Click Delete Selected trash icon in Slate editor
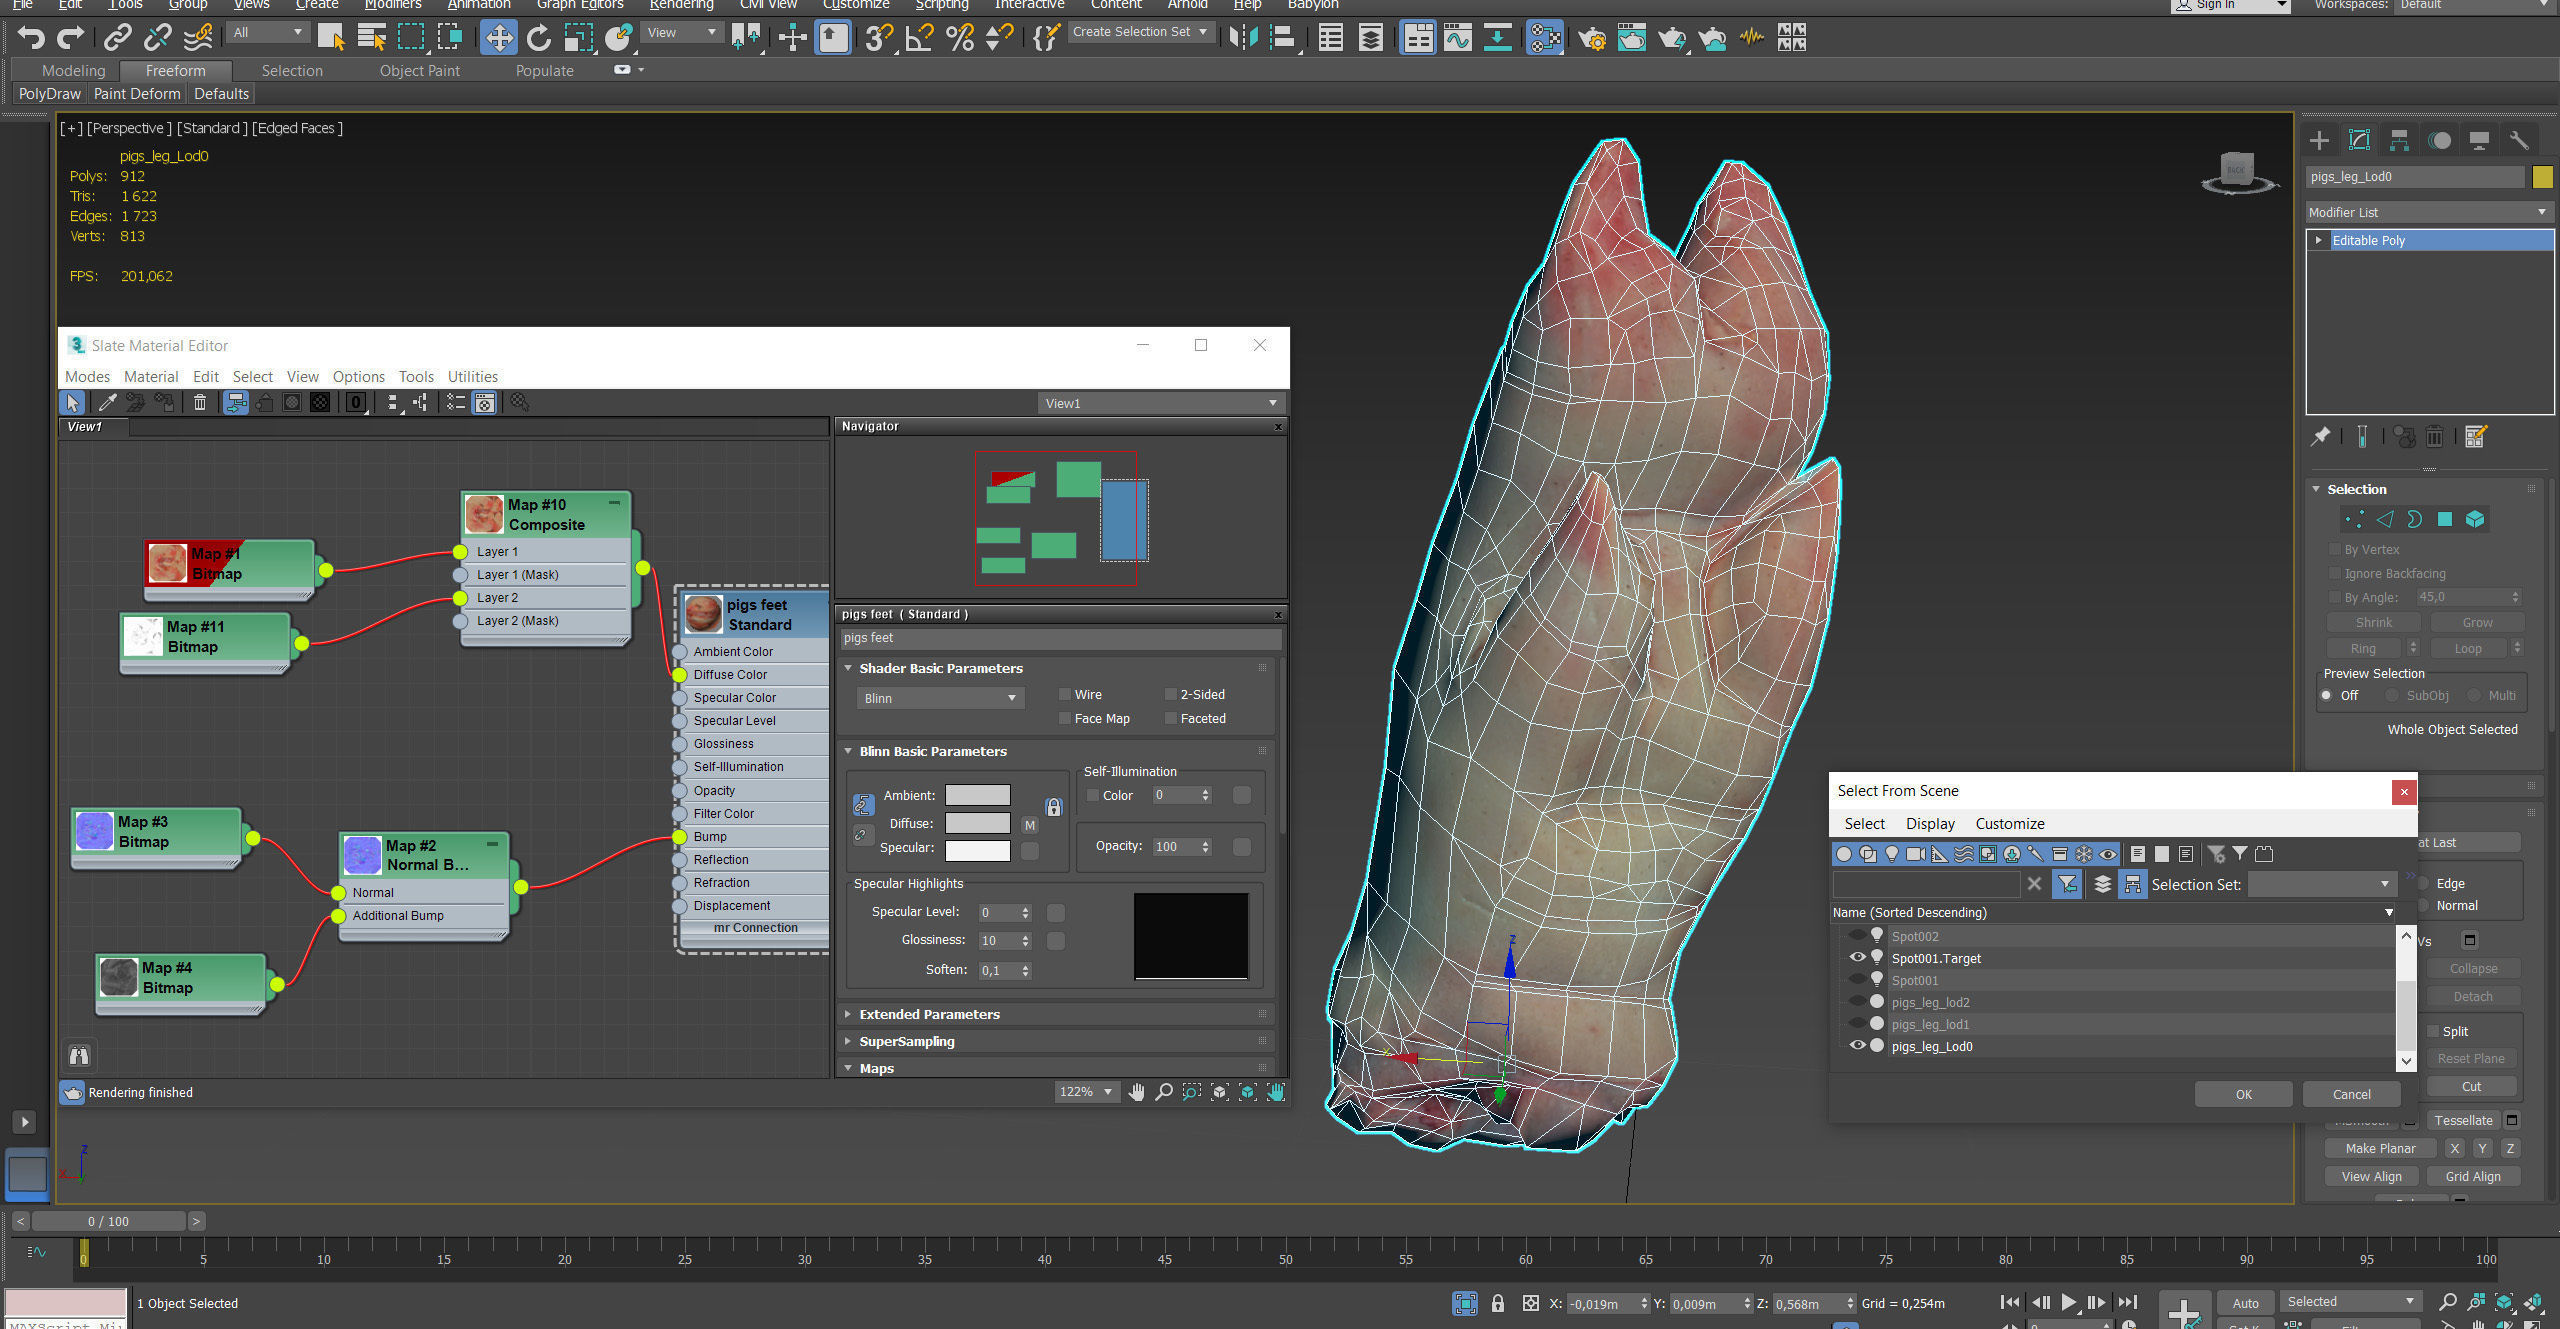 (200, 402)
